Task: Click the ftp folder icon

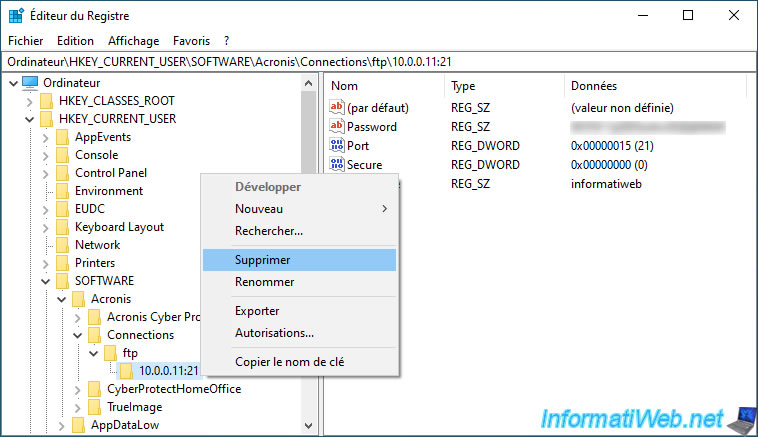Action: click(111, 353)
